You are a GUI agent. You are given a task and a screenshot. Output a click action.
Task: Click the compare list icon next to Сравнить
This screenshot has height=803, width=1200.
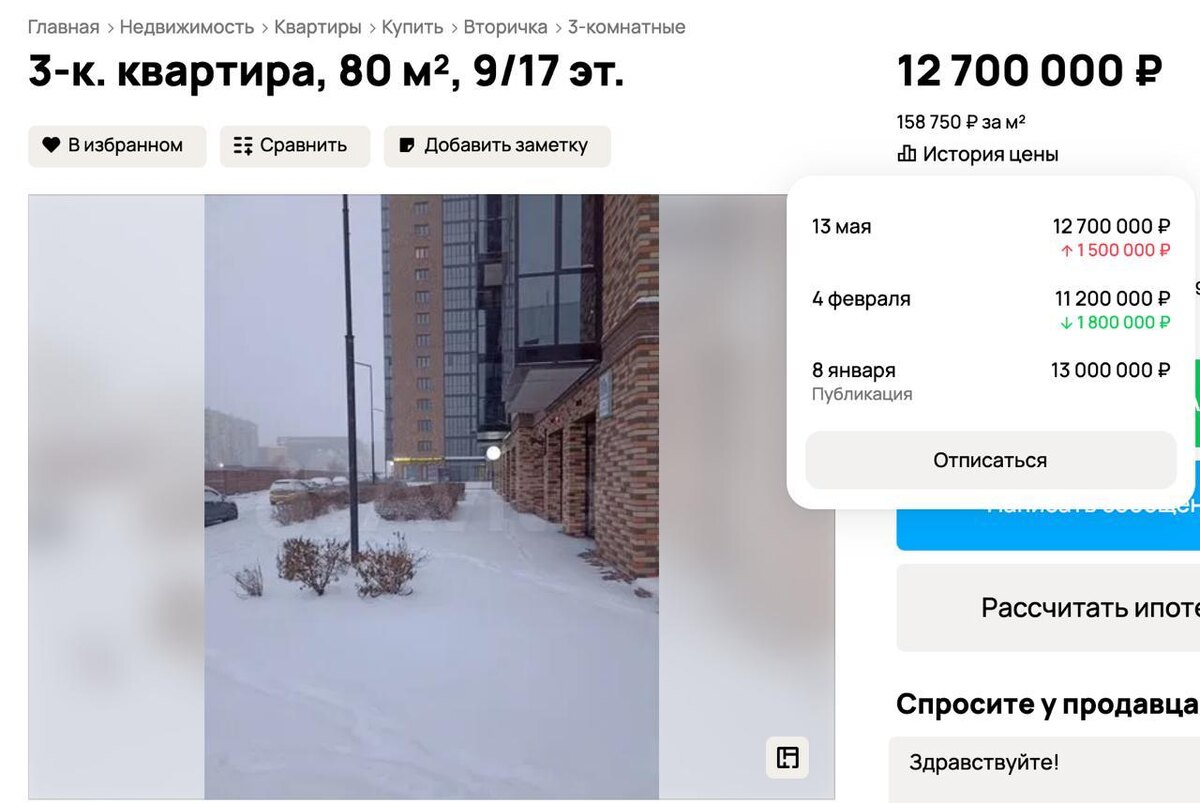click(x=243, y=146)
